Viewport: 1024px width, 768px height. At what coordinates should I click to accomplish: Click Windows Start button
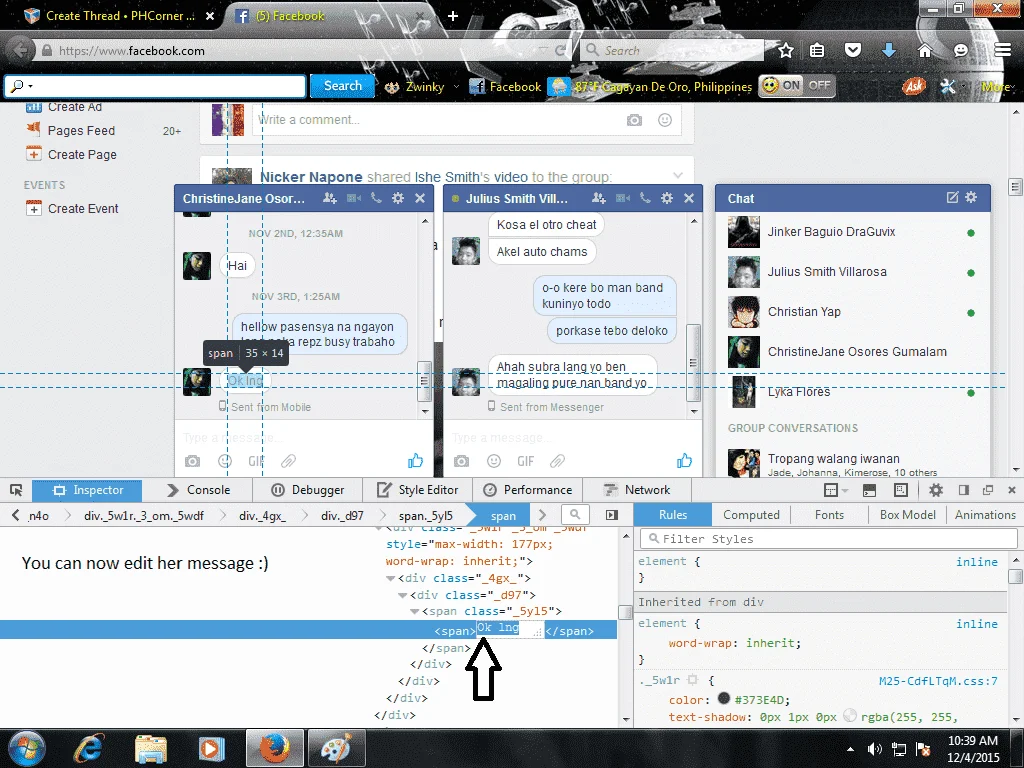tap(26, 748)
